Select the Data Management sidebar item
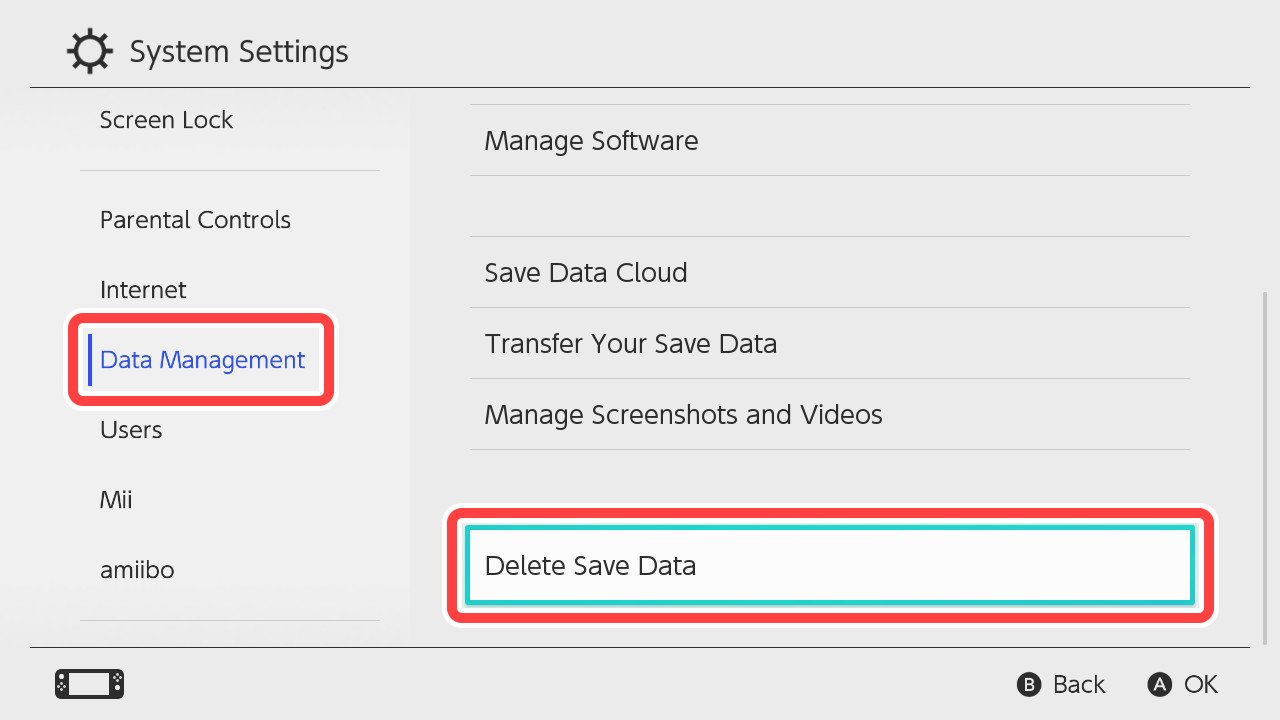This screenshot has height=720, width=1280. 202,360
